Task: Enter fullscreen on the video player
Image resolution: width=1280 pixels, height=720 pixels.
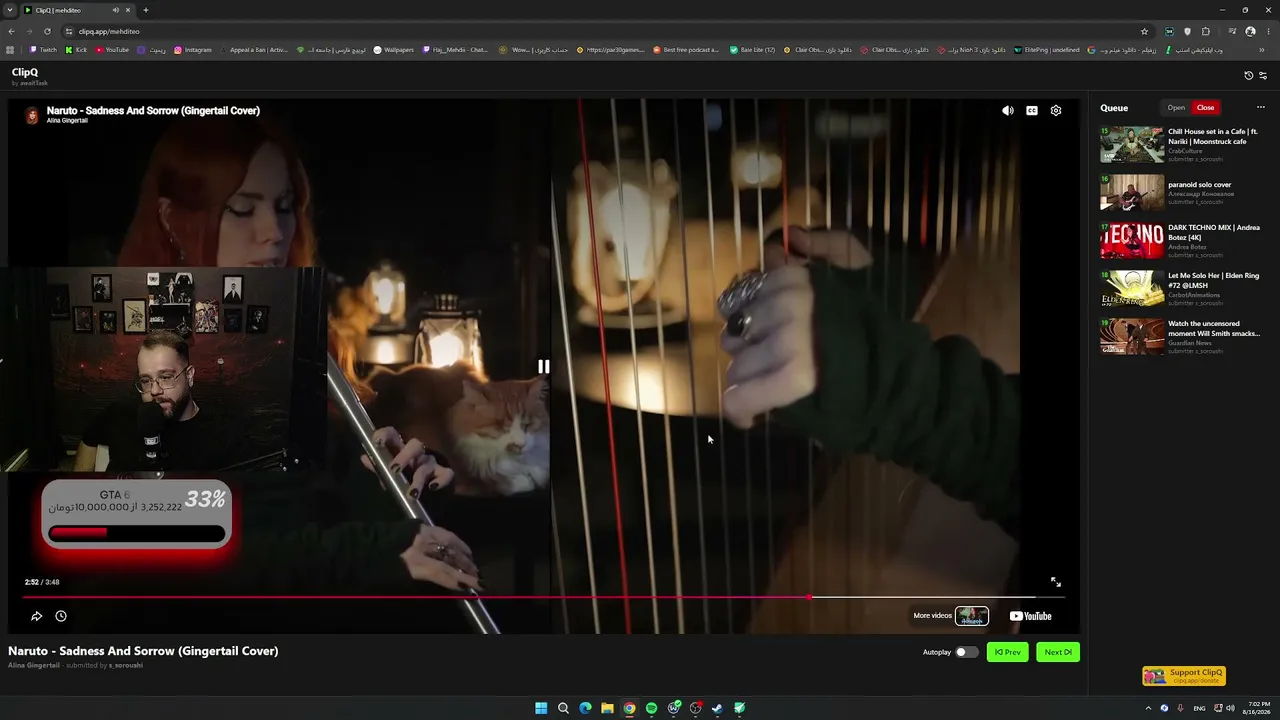Action: tap(1055, 582)
